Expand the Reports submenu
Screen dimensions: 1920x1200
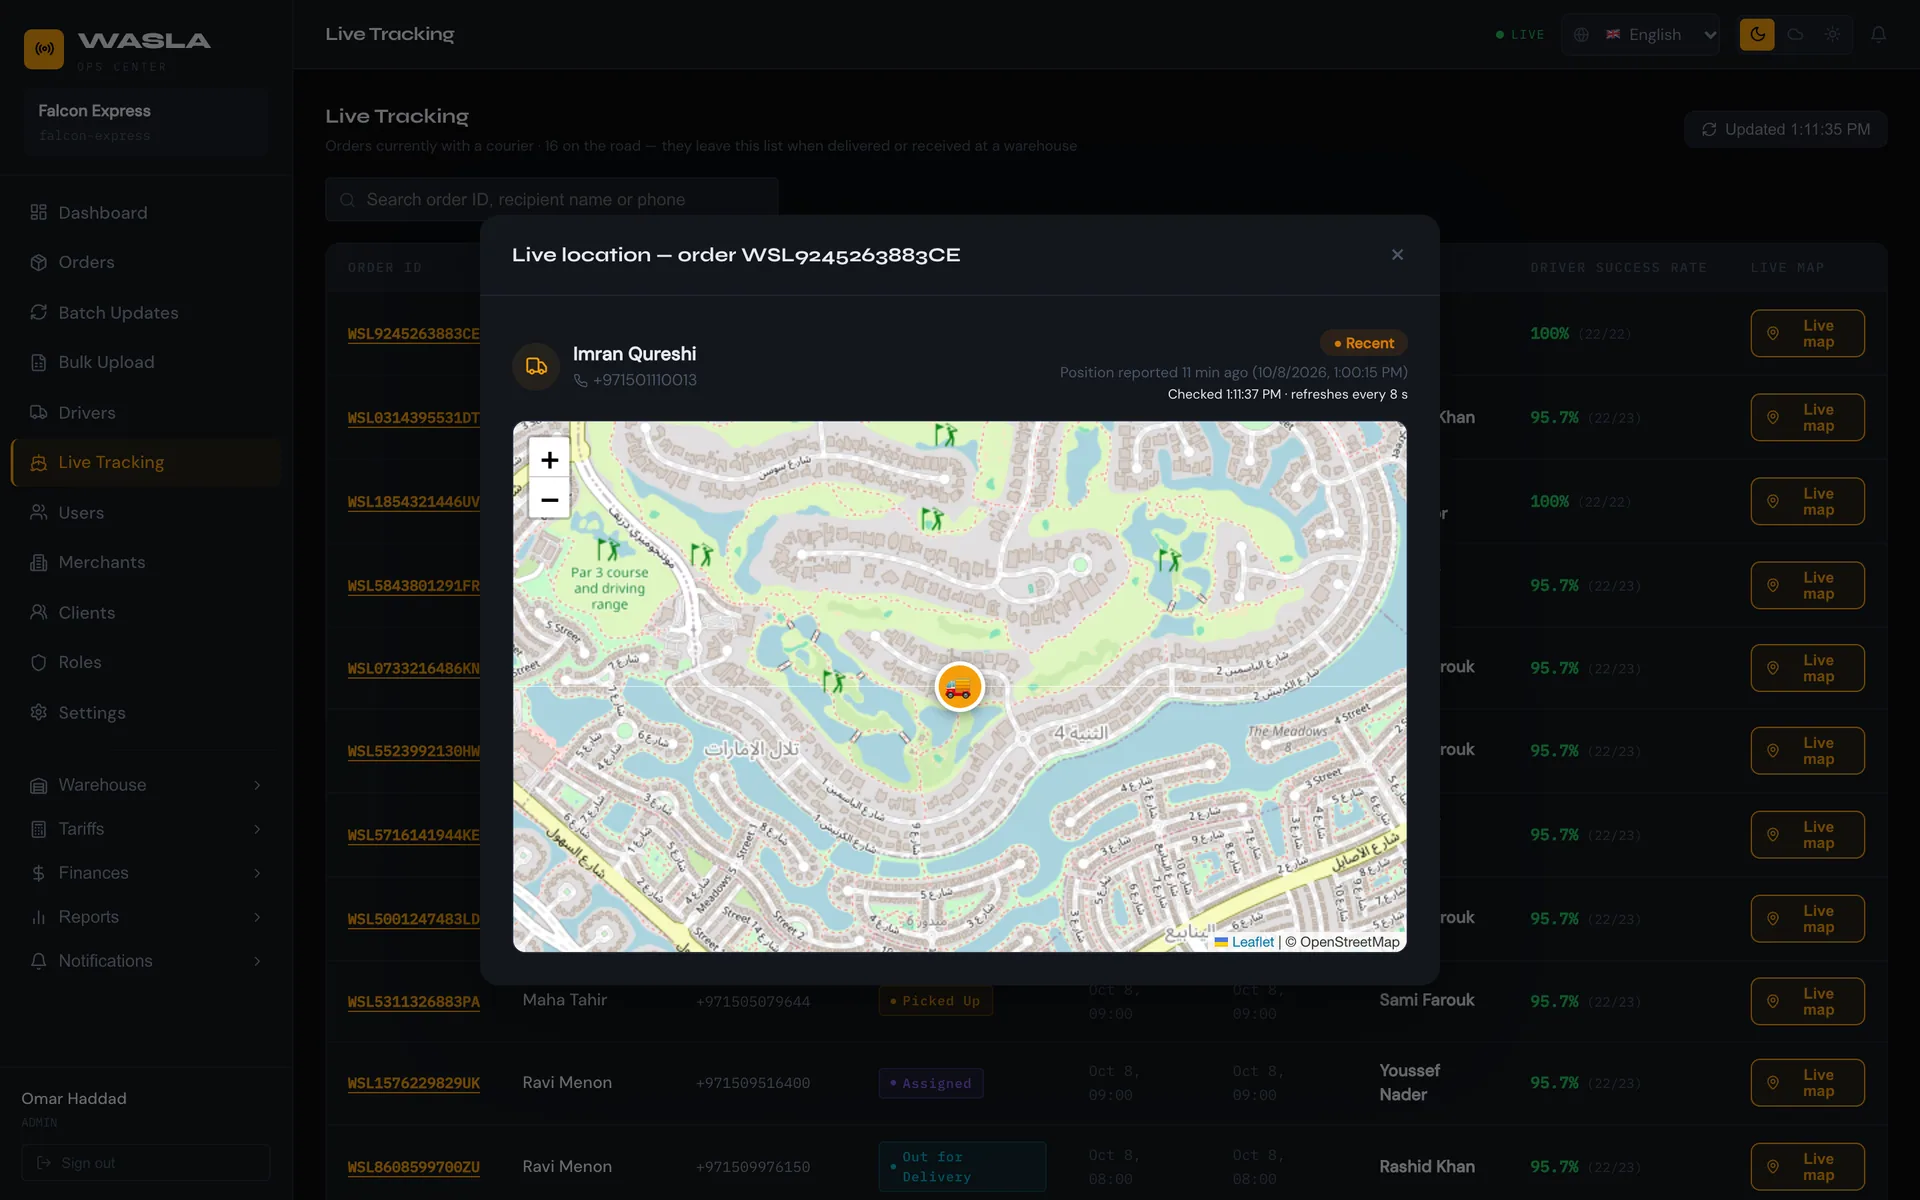[x=146, y=917]
